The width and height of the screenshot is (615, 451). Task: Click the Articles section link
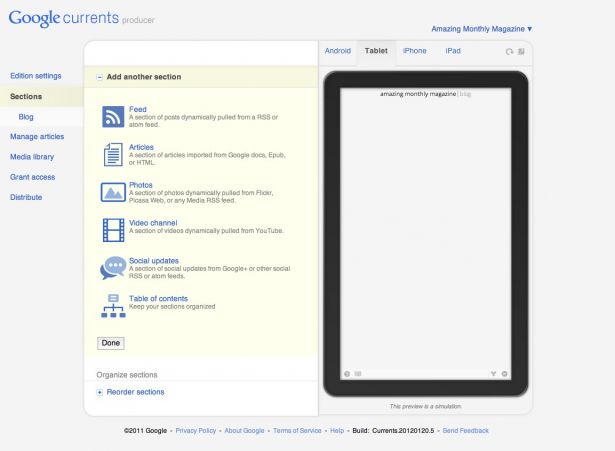coord(141,147)
